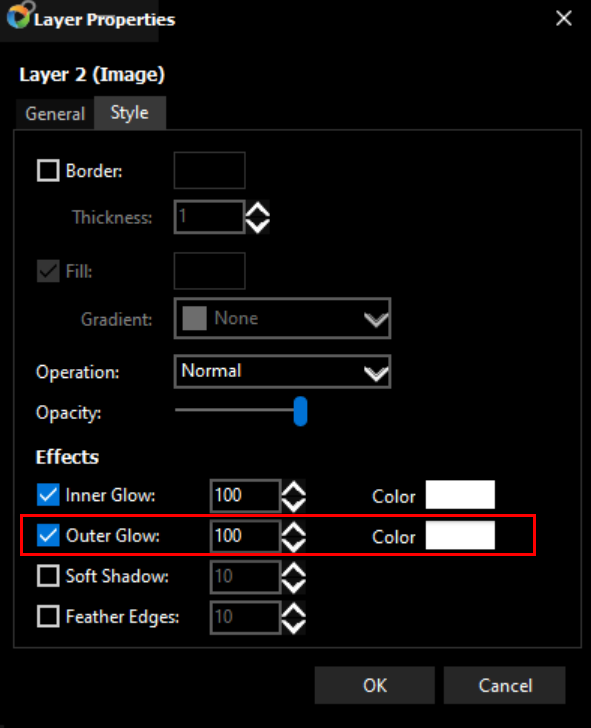Decrease Outer Glow value with down arrow
Viewport: 591px width, 728px height.
[293, 545]
